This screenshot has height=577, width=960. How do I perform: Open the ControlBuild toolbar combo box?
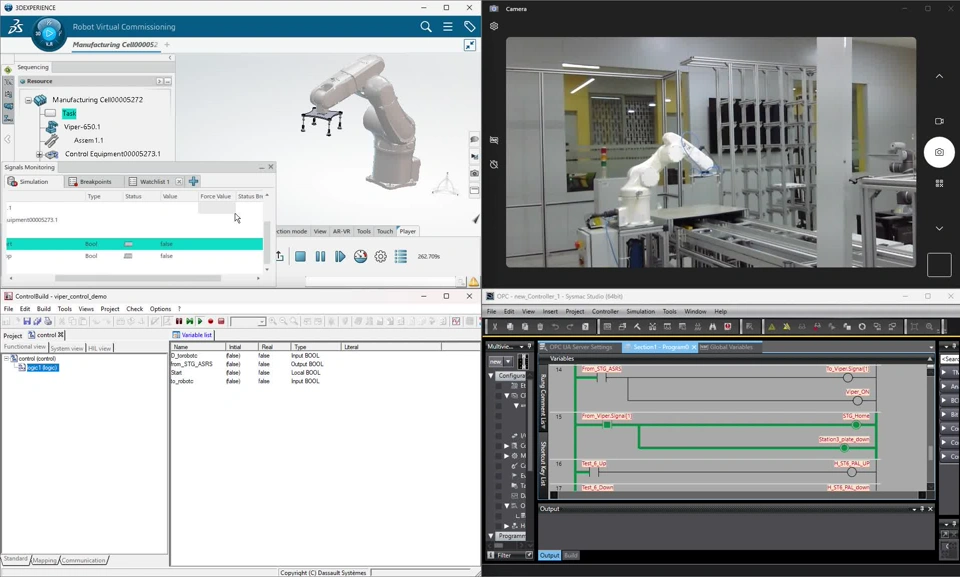point(248,321)
